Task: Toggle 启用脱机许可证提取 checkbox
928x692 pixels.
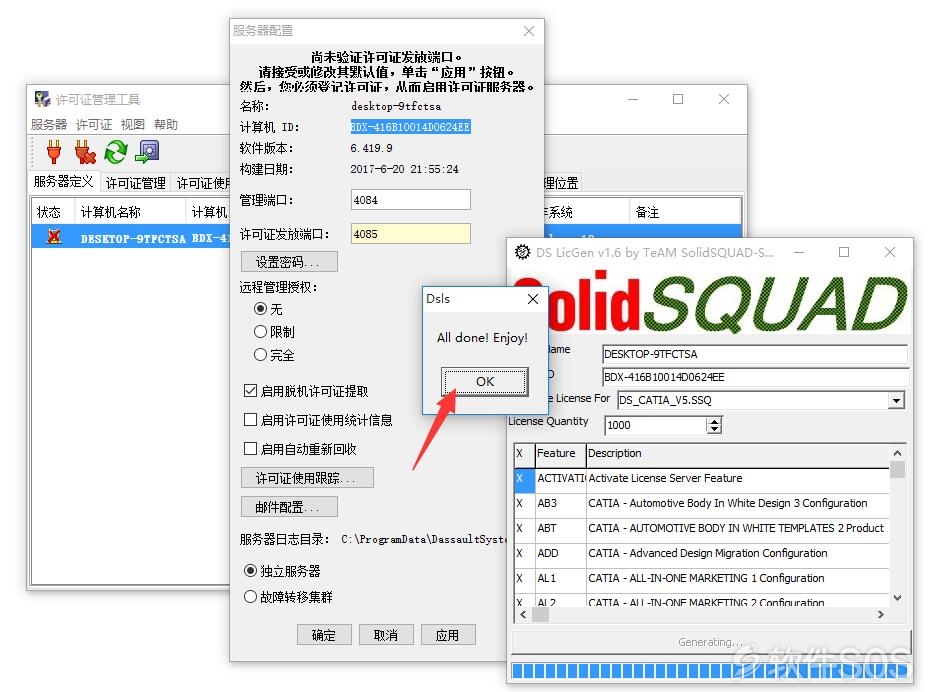Action: tap(250, 391)
